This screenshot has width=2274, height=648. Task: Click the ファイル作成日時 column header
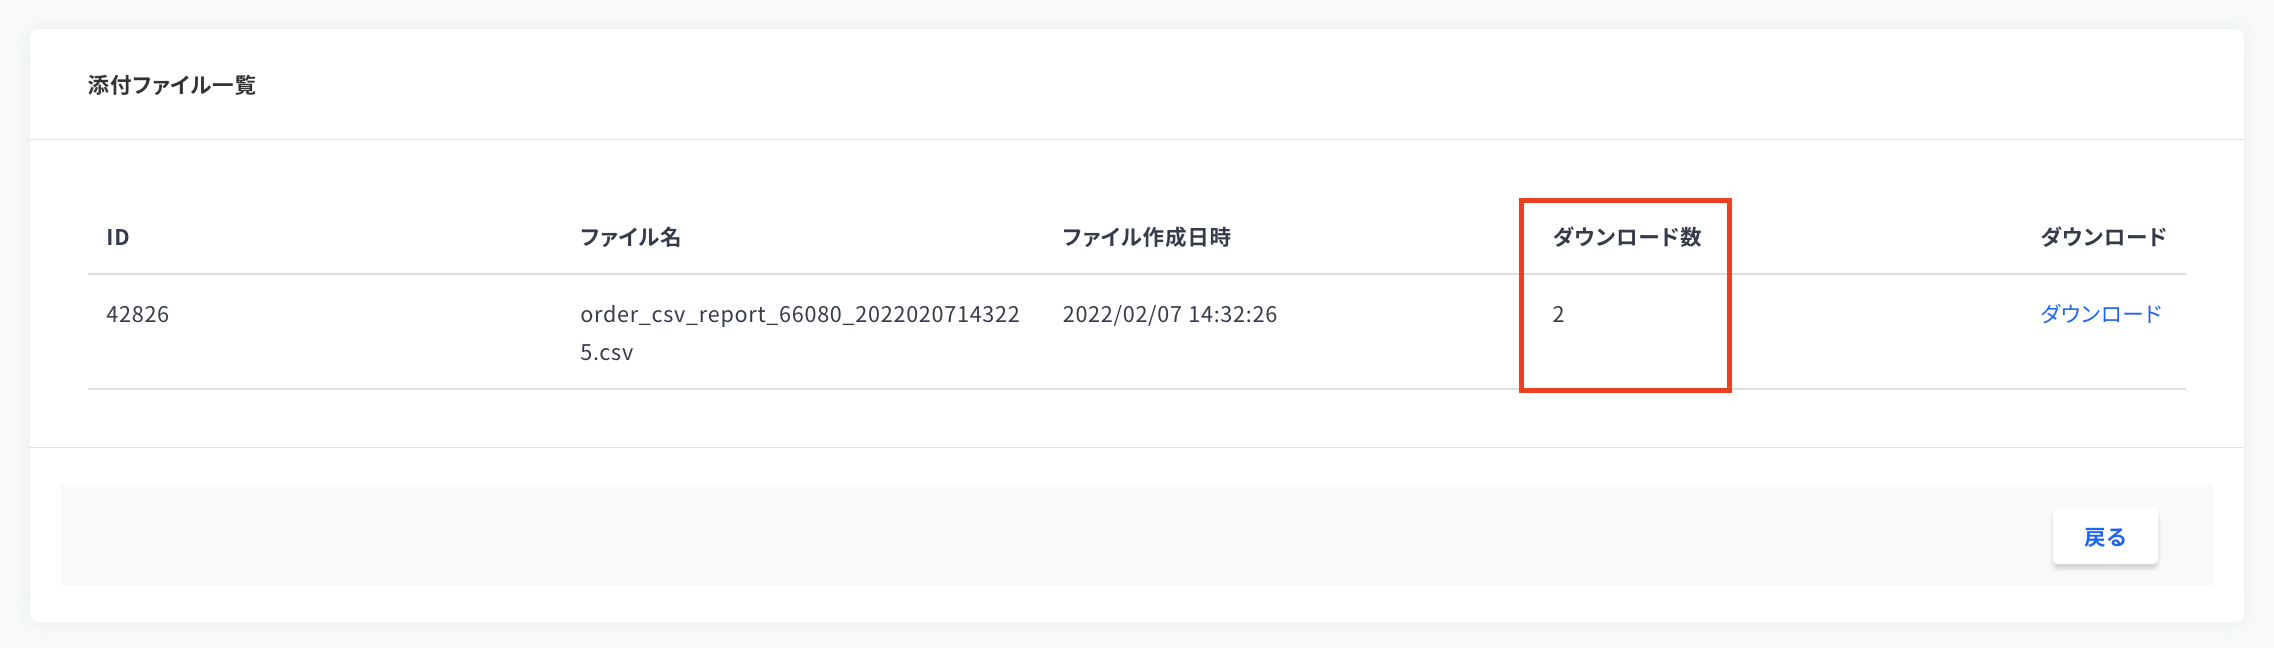click(1146, 237)
